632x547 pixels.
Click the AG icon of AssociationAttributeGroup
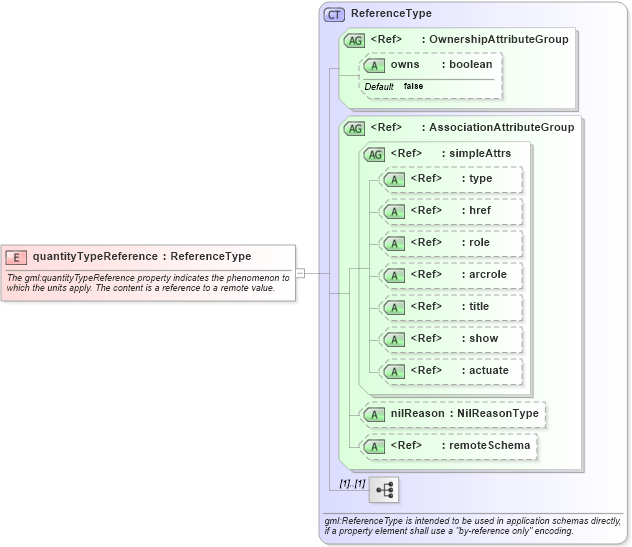[354, 129]
